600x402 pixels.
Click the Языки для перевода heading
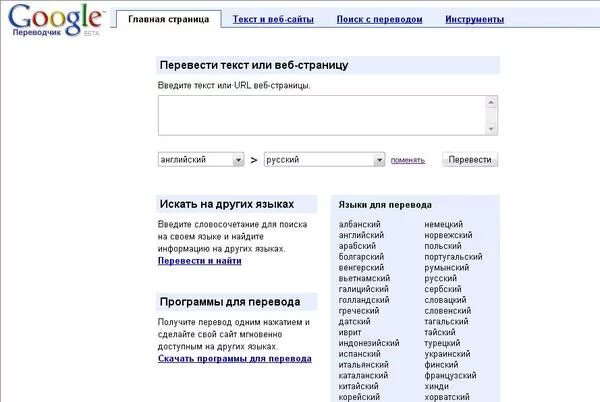tap(385, 205)
